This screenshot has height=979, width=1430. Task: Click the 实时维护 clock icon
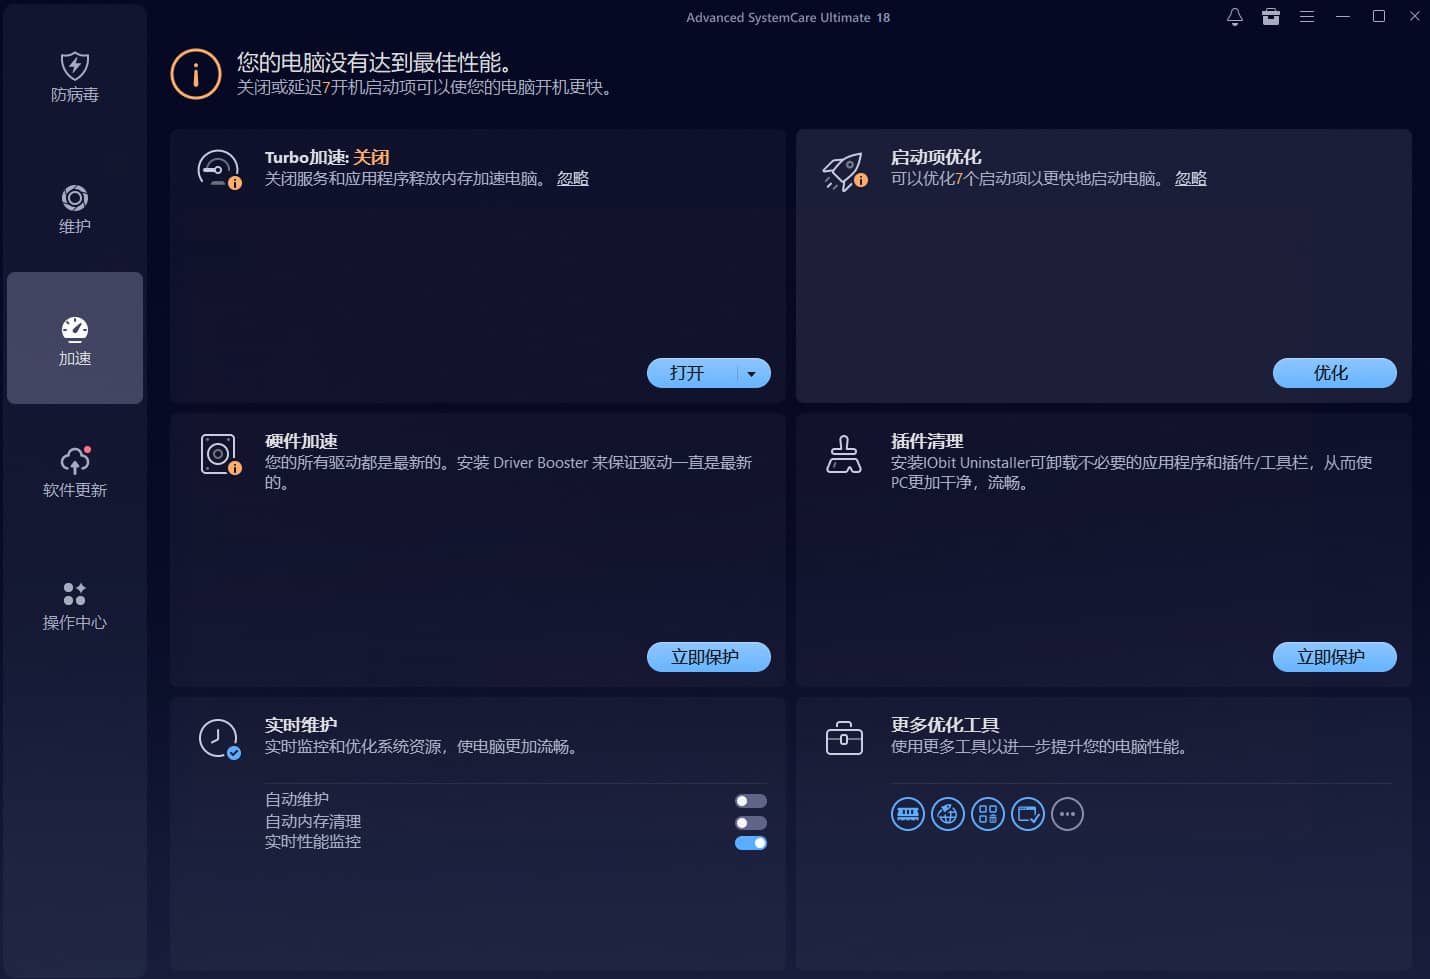coord(219,739)
